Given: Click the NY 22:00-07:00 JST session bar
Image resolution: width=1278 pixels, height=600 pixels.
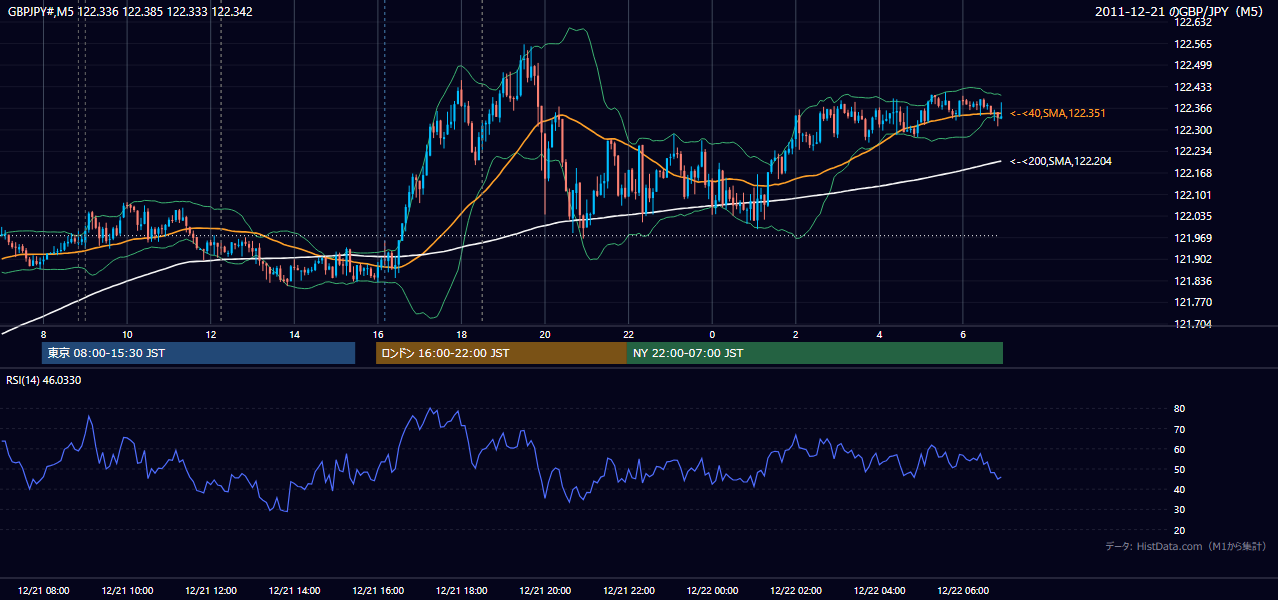Looking at the screenshot, I should [815, 353].
